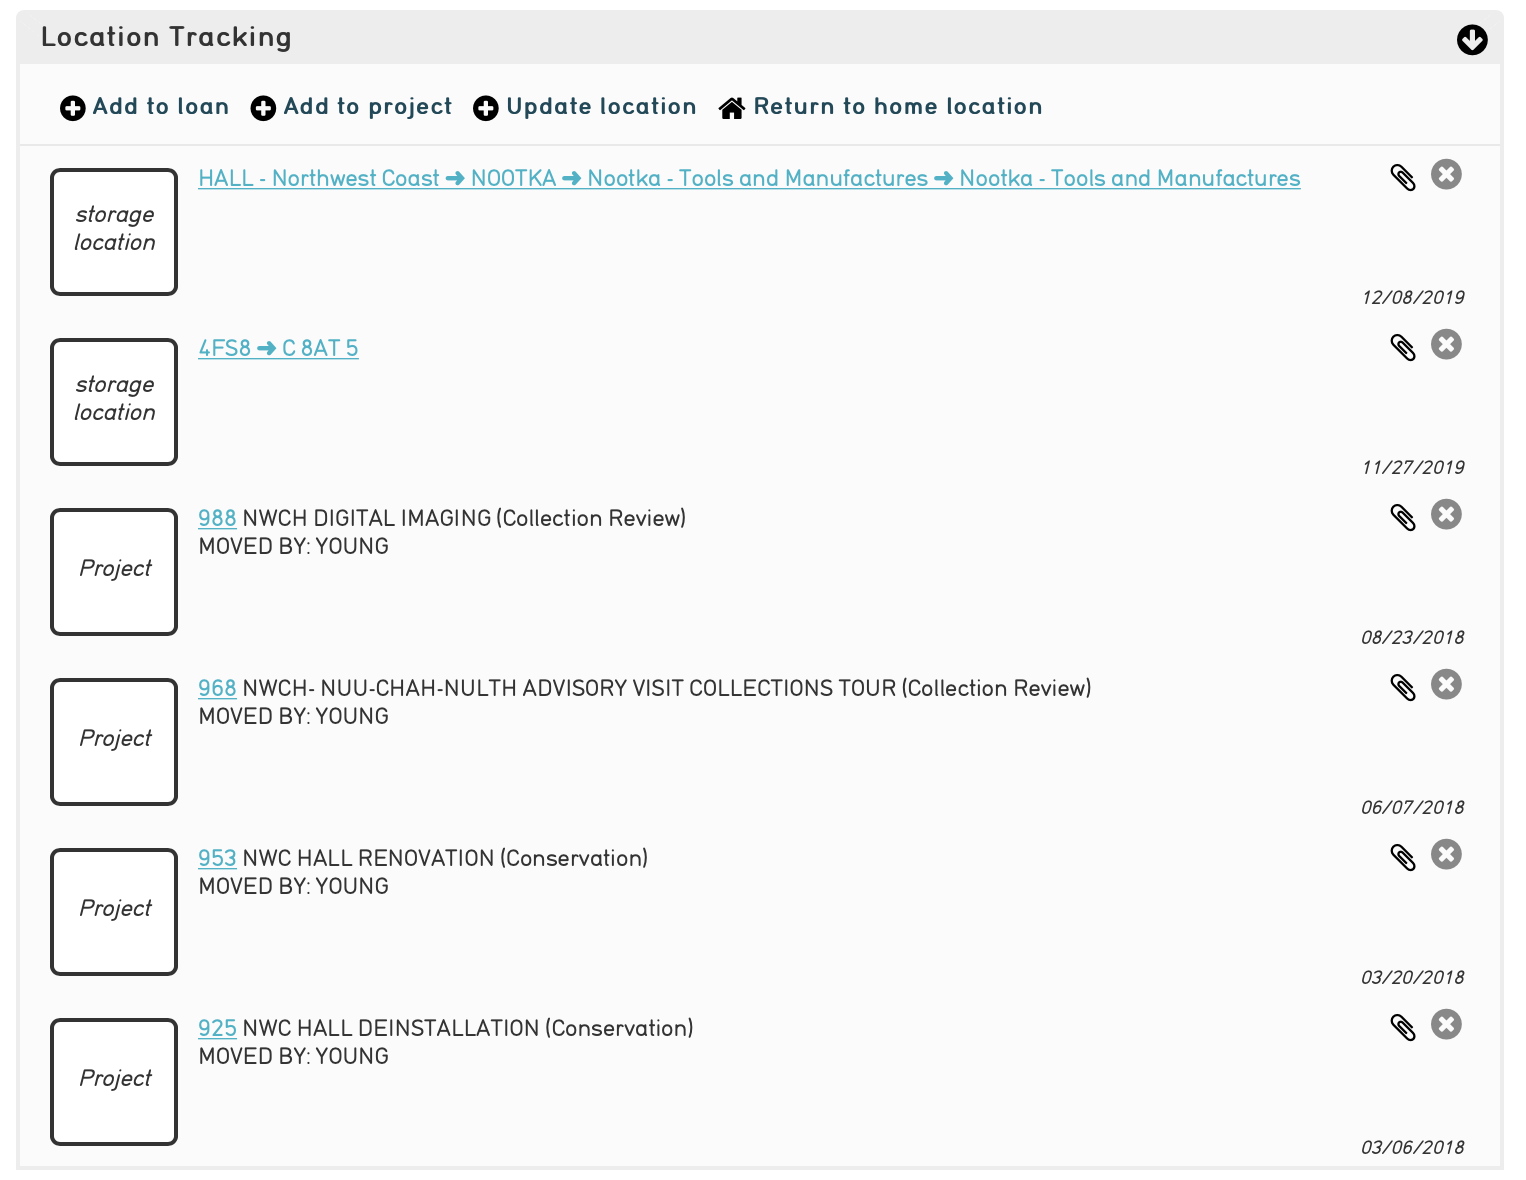Remove the 12/08/2019 storage location entry
Image resolution: width=1526 pixels, height=1180 pixels.
click(x=1446, y=175)
